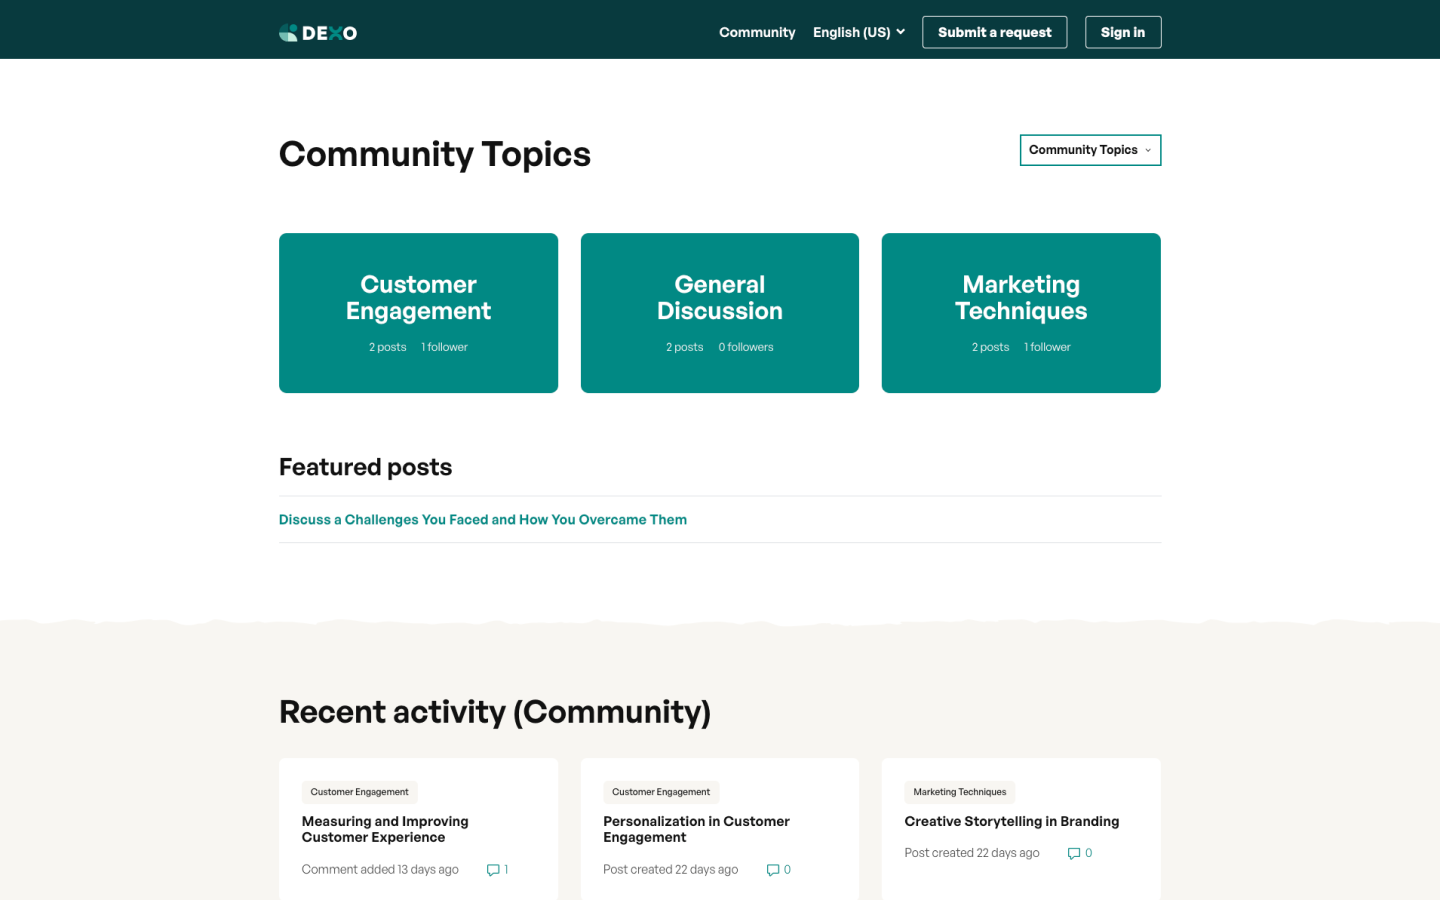Open the Community nav link
This screenshot has height=900, width=1440.
(757, 32)
